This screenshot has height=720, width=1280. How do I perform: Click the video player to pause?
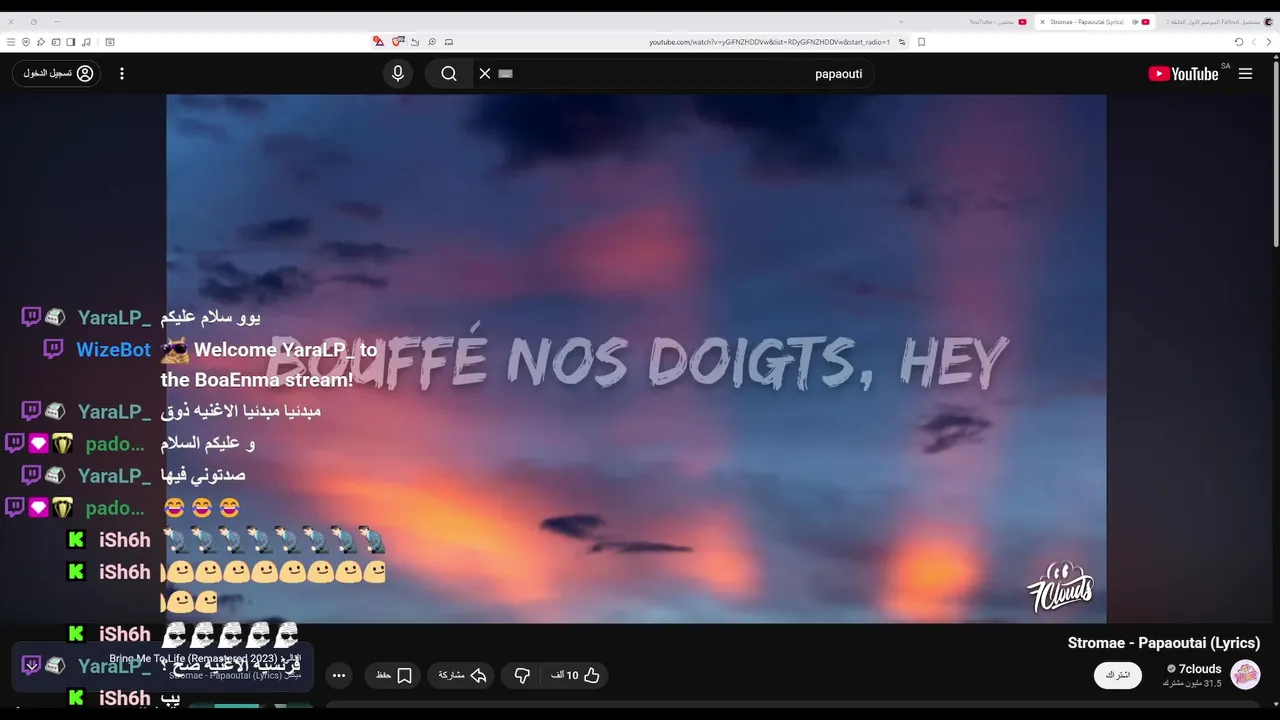pyautogui.click(x=636, y=358)
